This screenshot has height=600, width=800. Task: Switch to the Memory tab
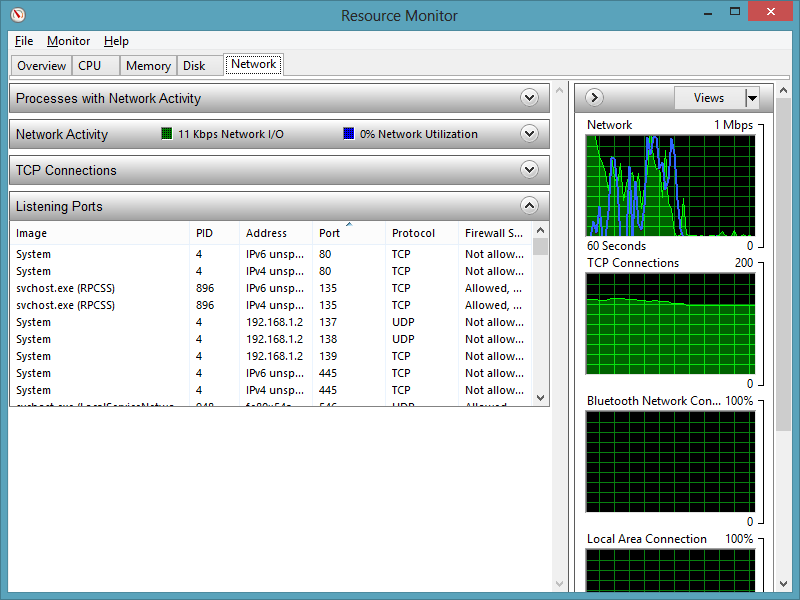point(148,66)
